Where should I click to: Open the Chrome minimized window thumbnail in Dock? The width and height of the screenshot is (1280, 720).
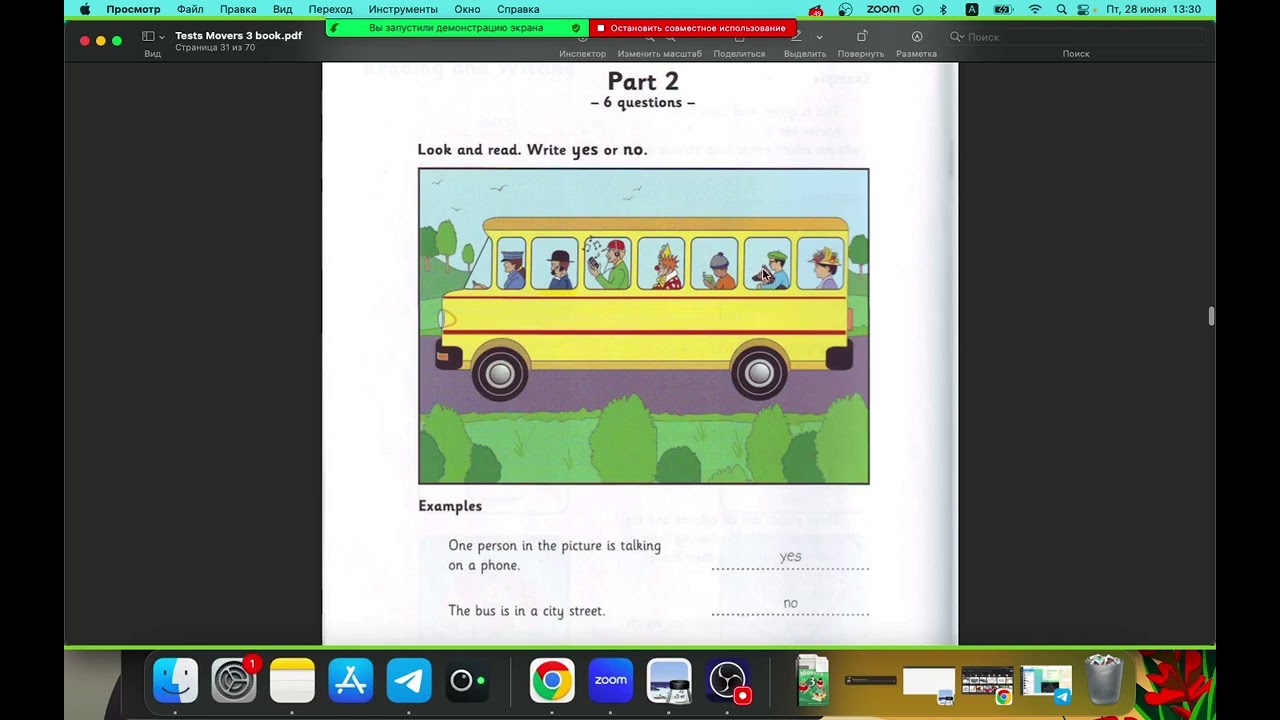[x=988, y=683]
